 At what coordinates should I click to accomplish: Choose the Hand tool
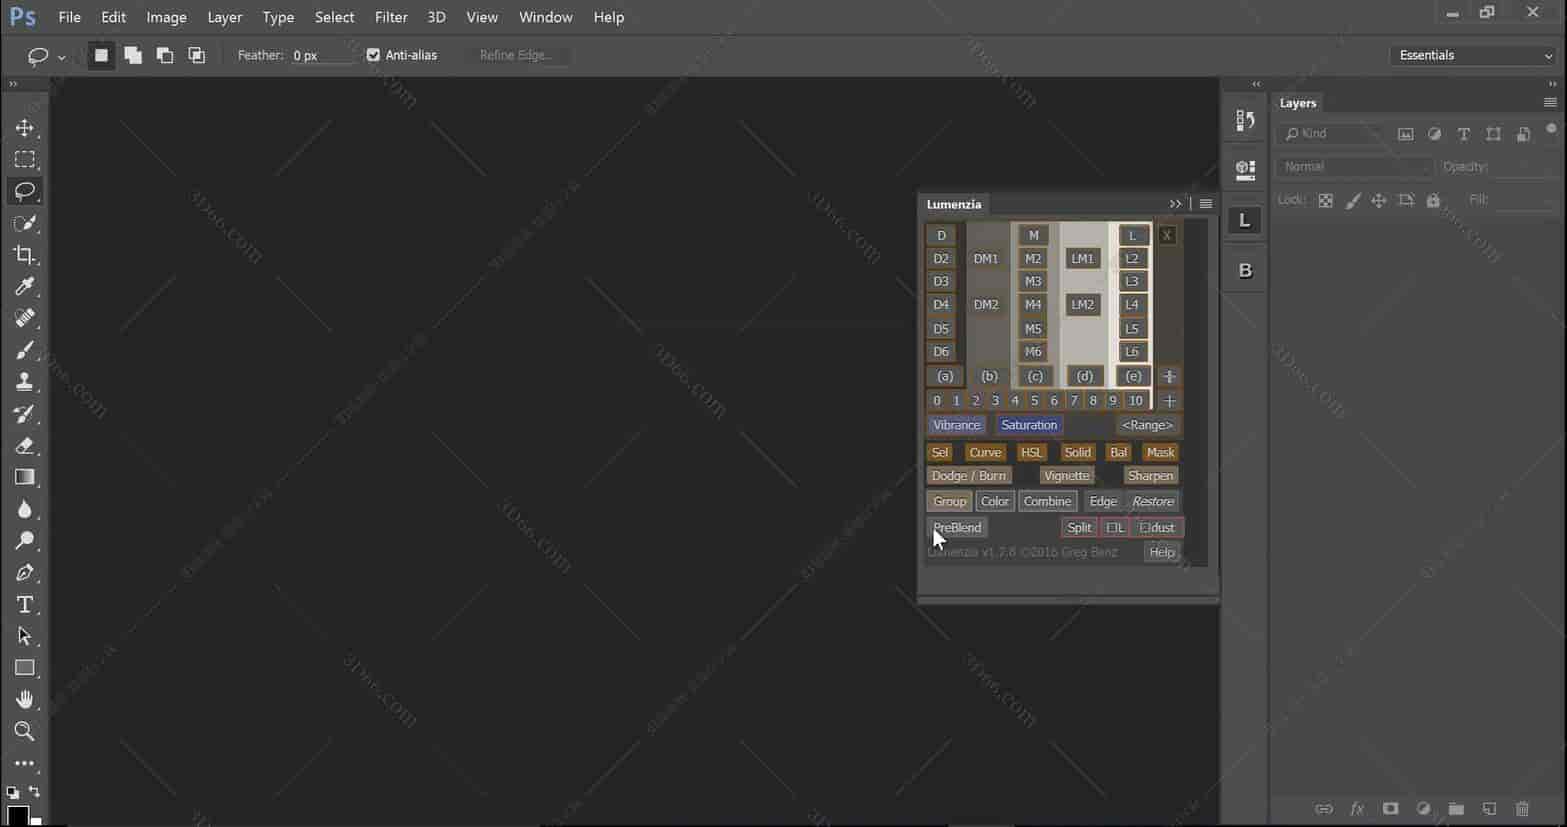pos(24,700)
